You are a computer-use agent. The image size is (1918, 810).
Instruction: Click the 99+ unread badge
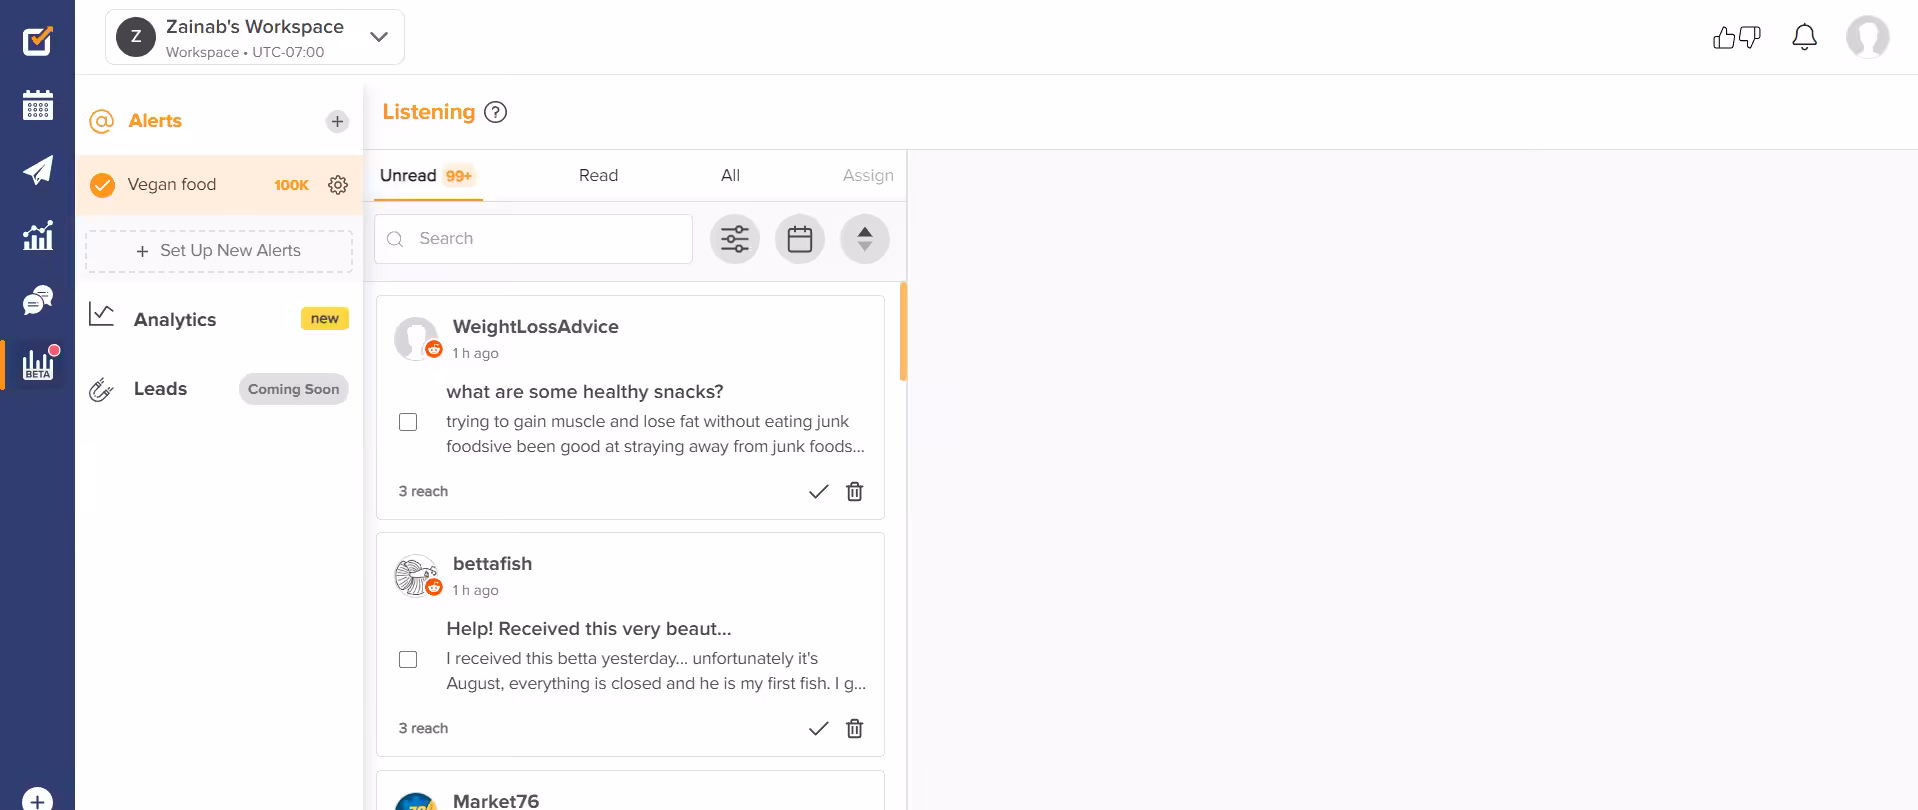tap(458, 176)
